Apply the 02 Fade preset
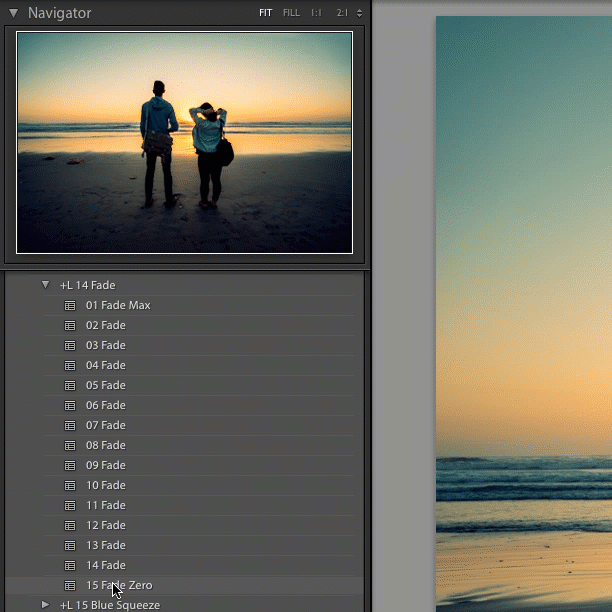Screen dimensions: 612x612 point(105,325)
